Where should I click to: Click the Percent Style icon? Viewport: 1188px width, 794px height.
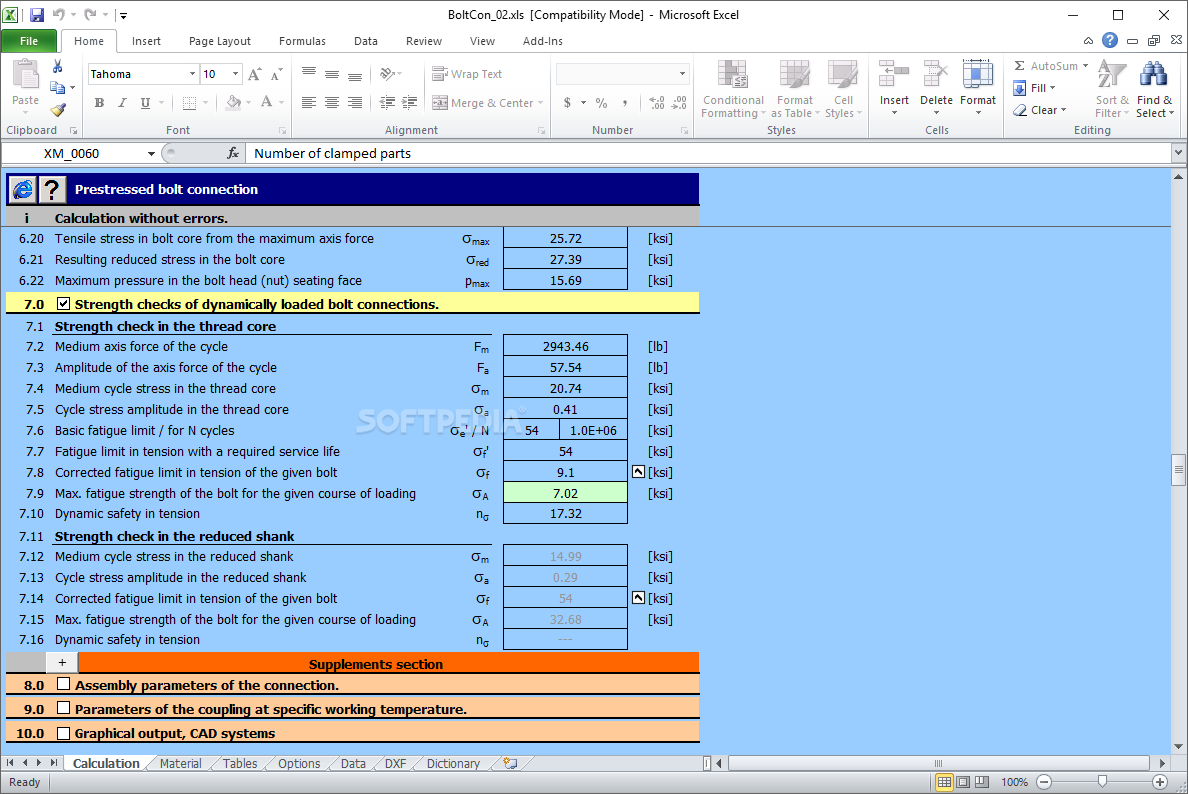click(602, 102)
